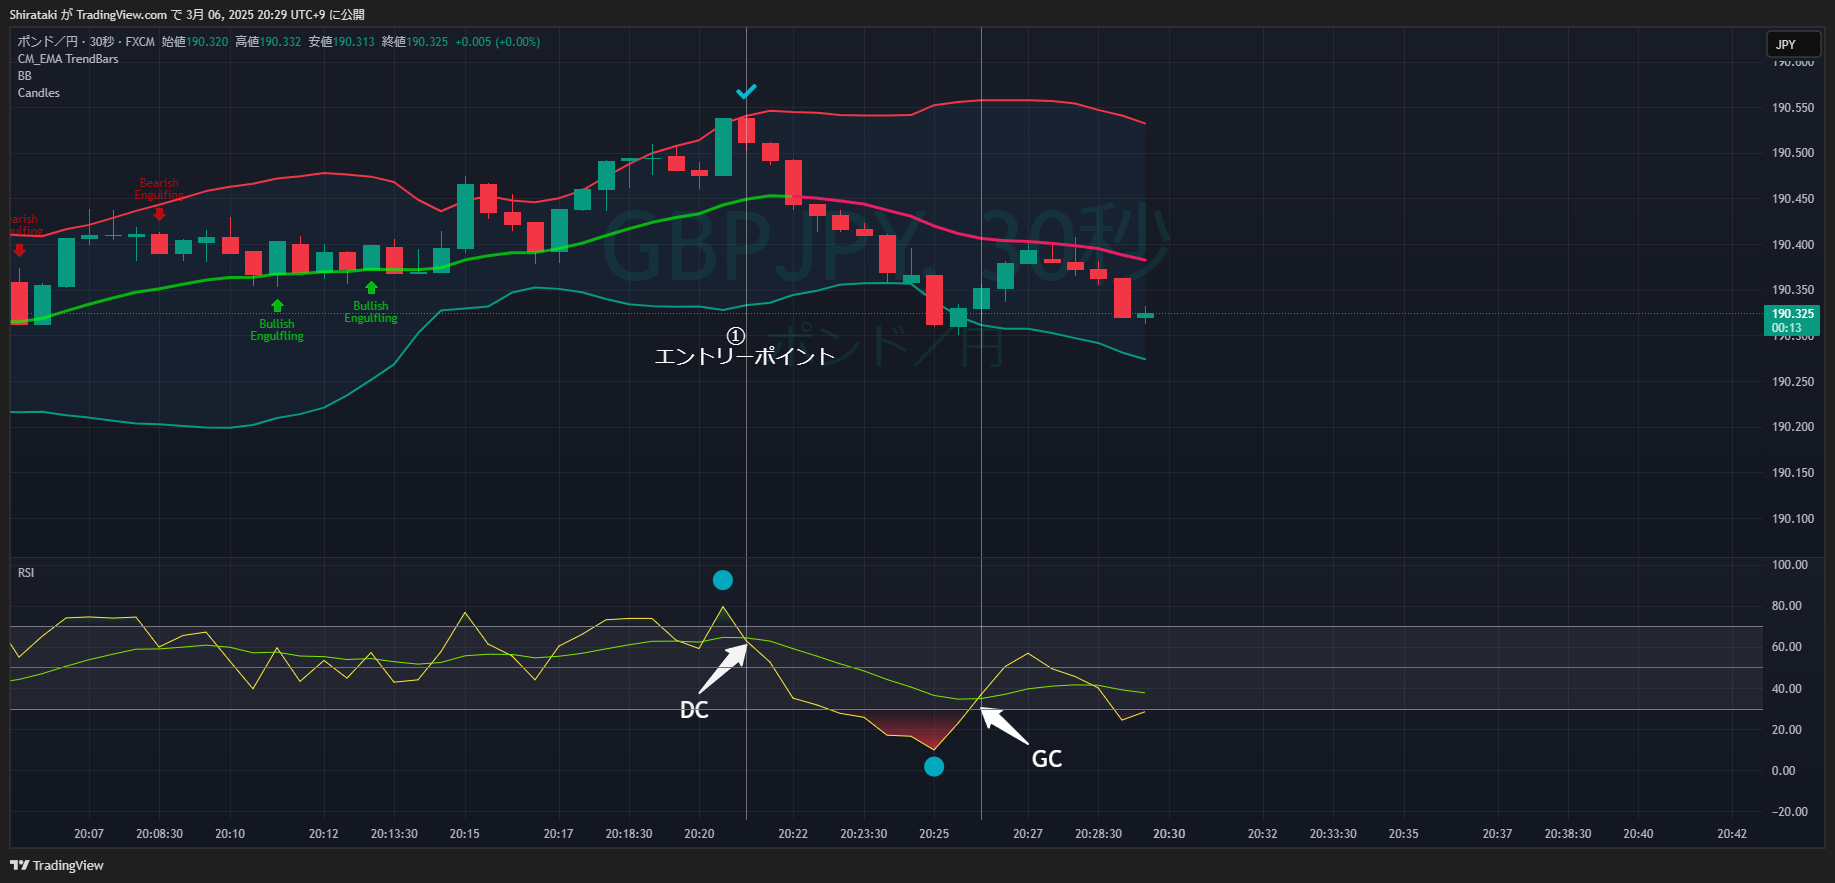The height and width of the screenshot is (883, 1835).
Task: Click the +0.005 (+0.00%) change value
Action: click(x=498, y=42)
